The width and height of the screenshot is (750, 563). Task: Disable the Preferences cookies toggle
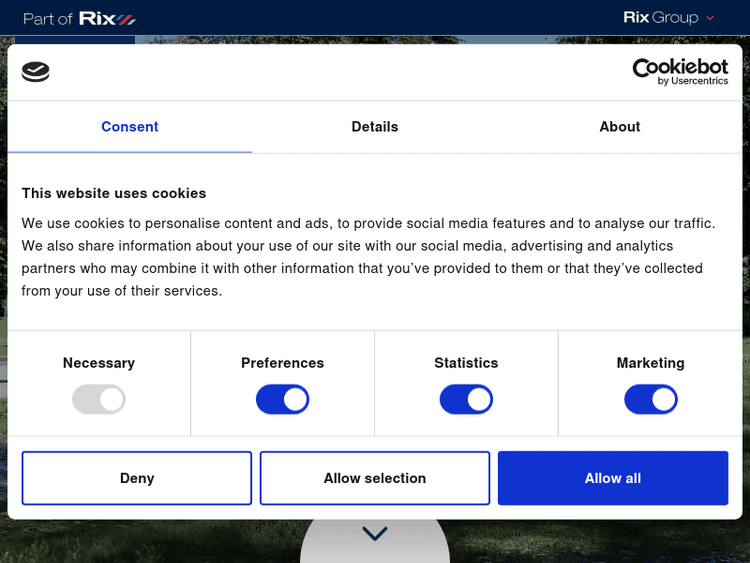[x=282, y=400]
